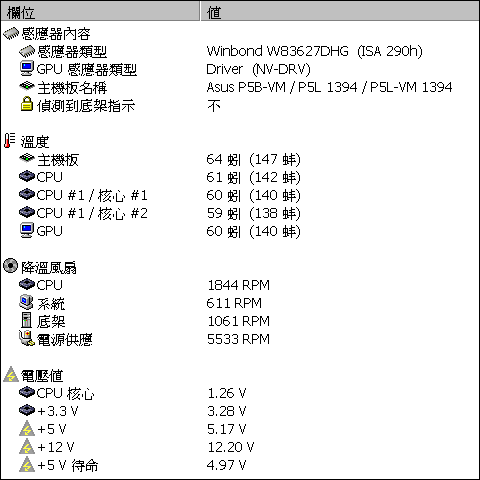Click the +5 V voltage icon
Viewport: 480px width, 480px height.
(x=27, y=428)
